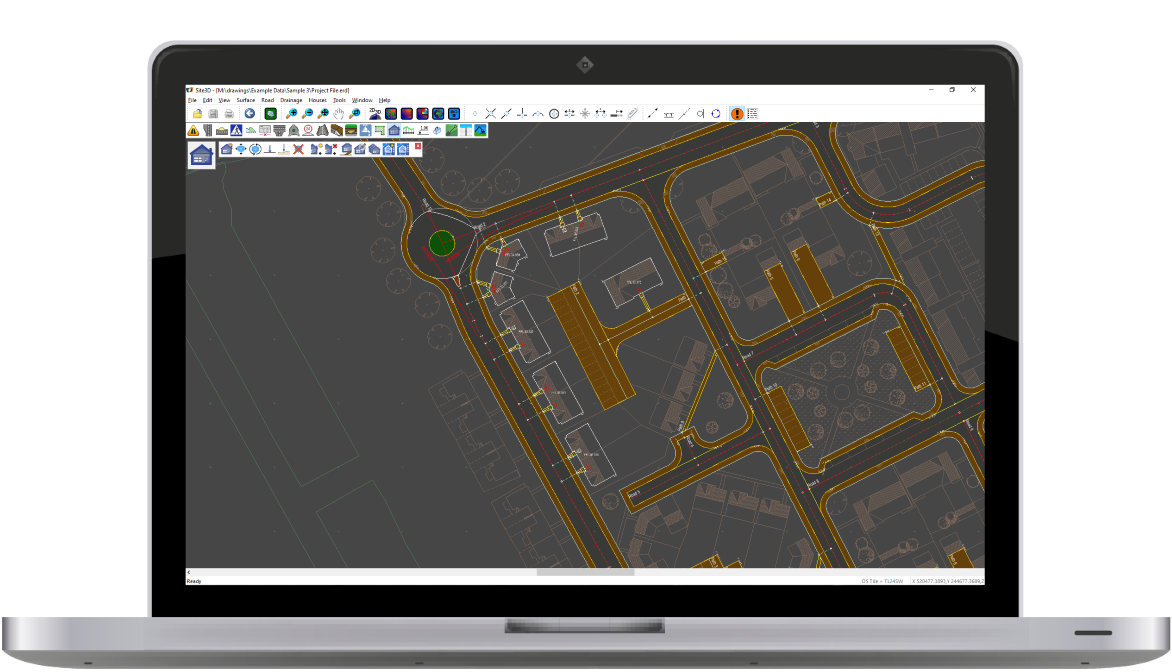Click the blue back arrow icon
Screen dimensions: 1172x672
[249, 114]
